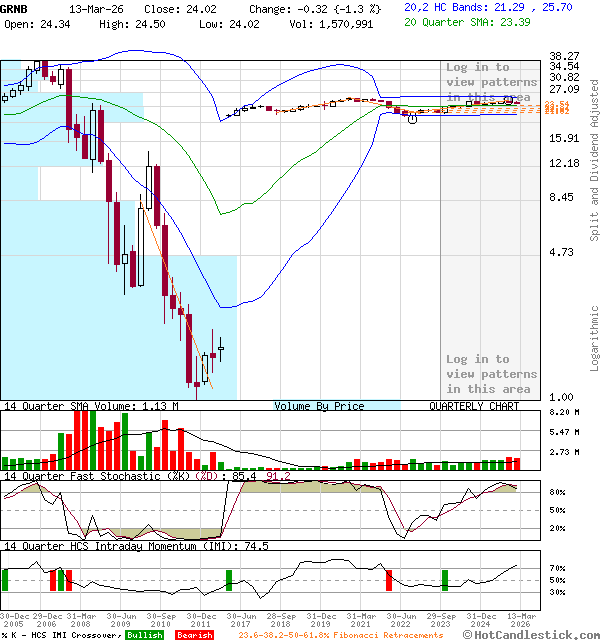The width and height of the screenshot is (600, 640).
Task: Click the upper 'Log in to view patterns' notice
Action: (477, 82)
